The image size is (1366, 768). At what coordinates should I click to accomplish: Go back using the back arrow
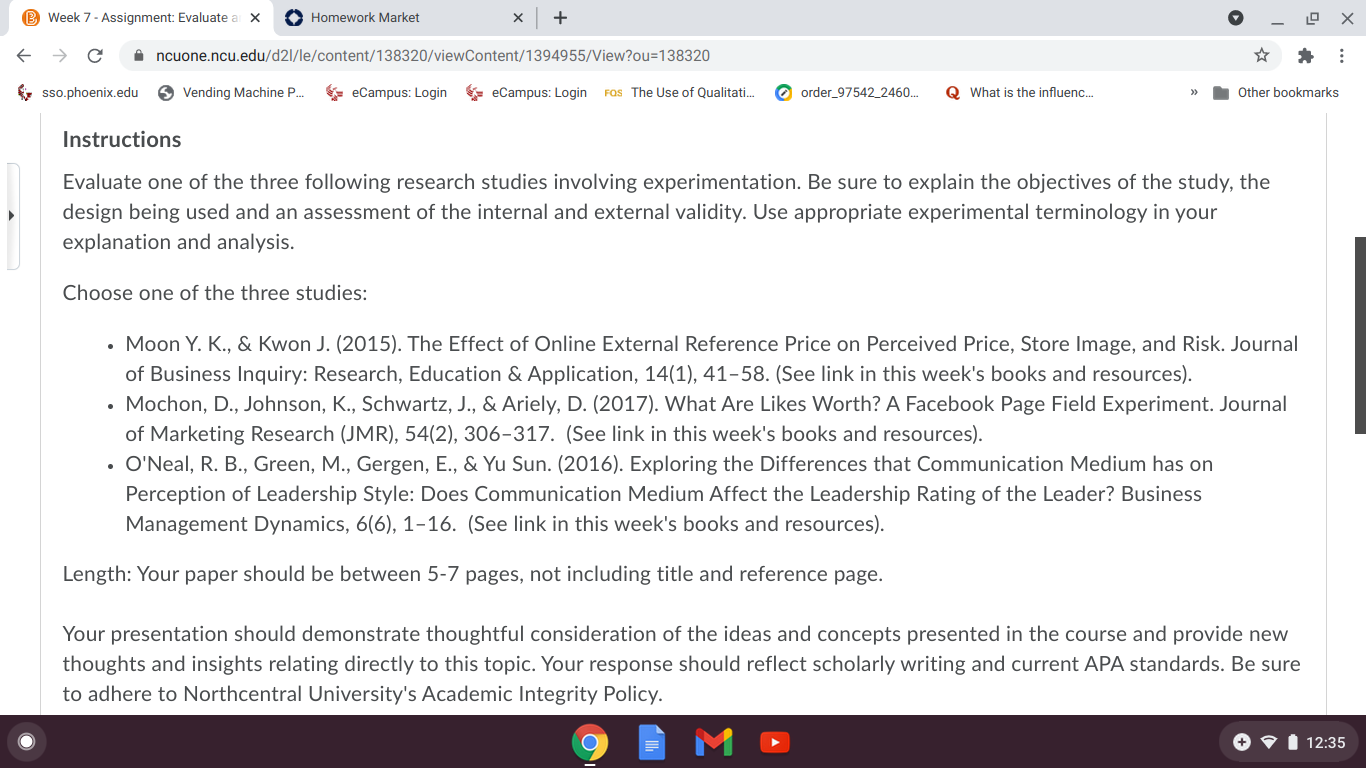click(x=24, y=55)
